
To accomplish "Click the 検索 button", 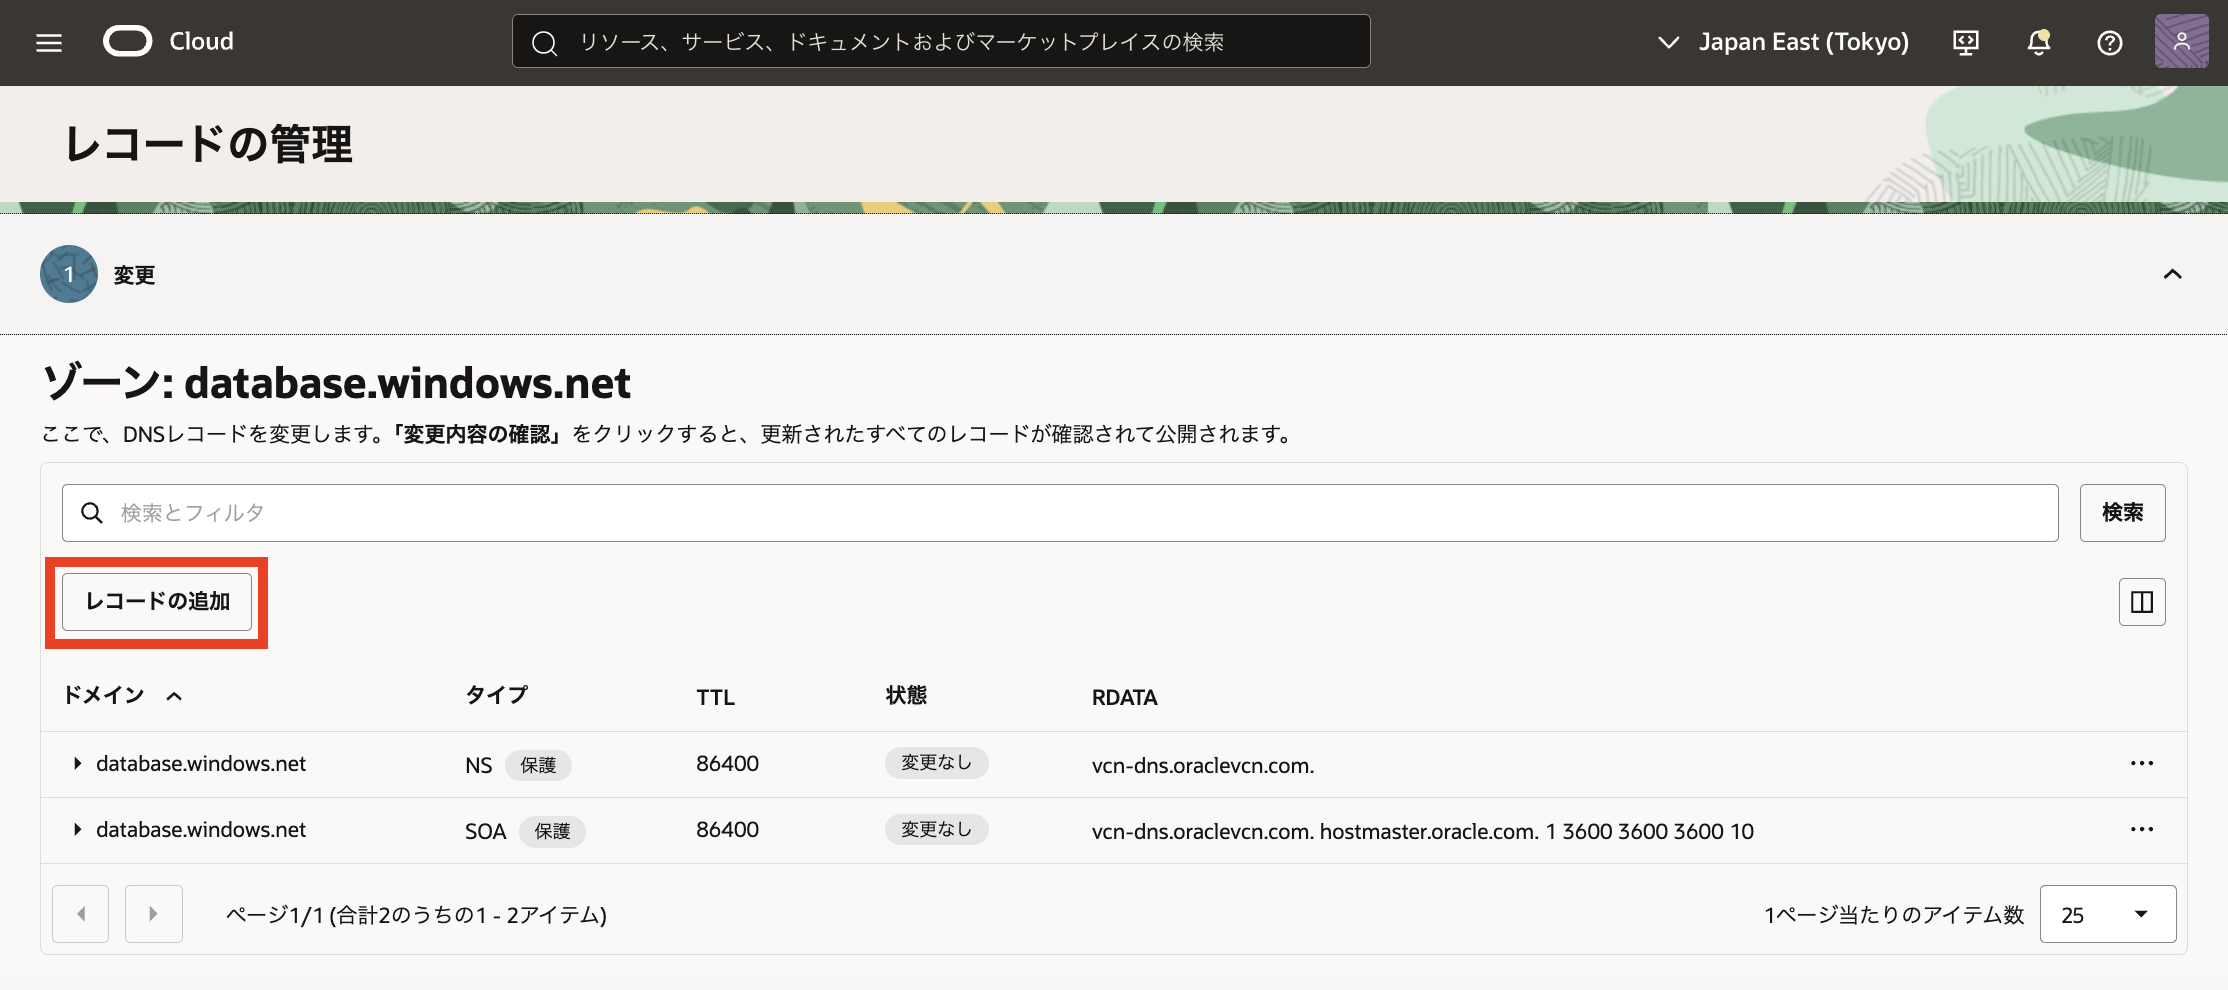I will click(2122, 512).
